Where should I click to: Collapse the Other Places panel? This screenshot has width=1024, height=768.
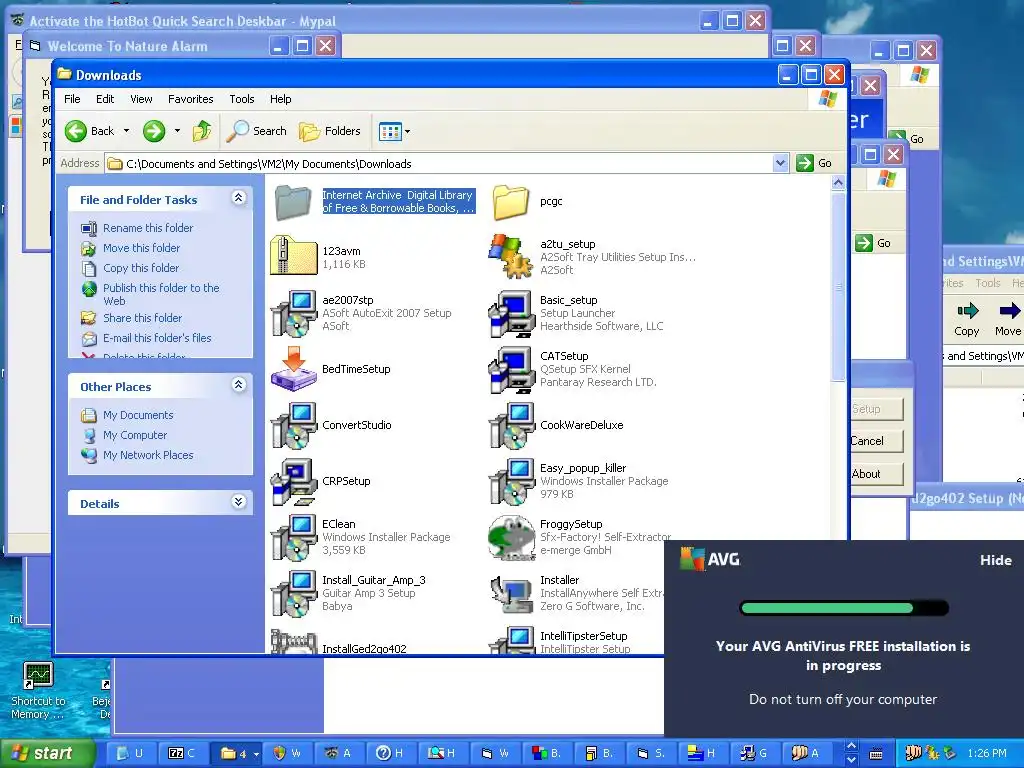tap(239, 385)
